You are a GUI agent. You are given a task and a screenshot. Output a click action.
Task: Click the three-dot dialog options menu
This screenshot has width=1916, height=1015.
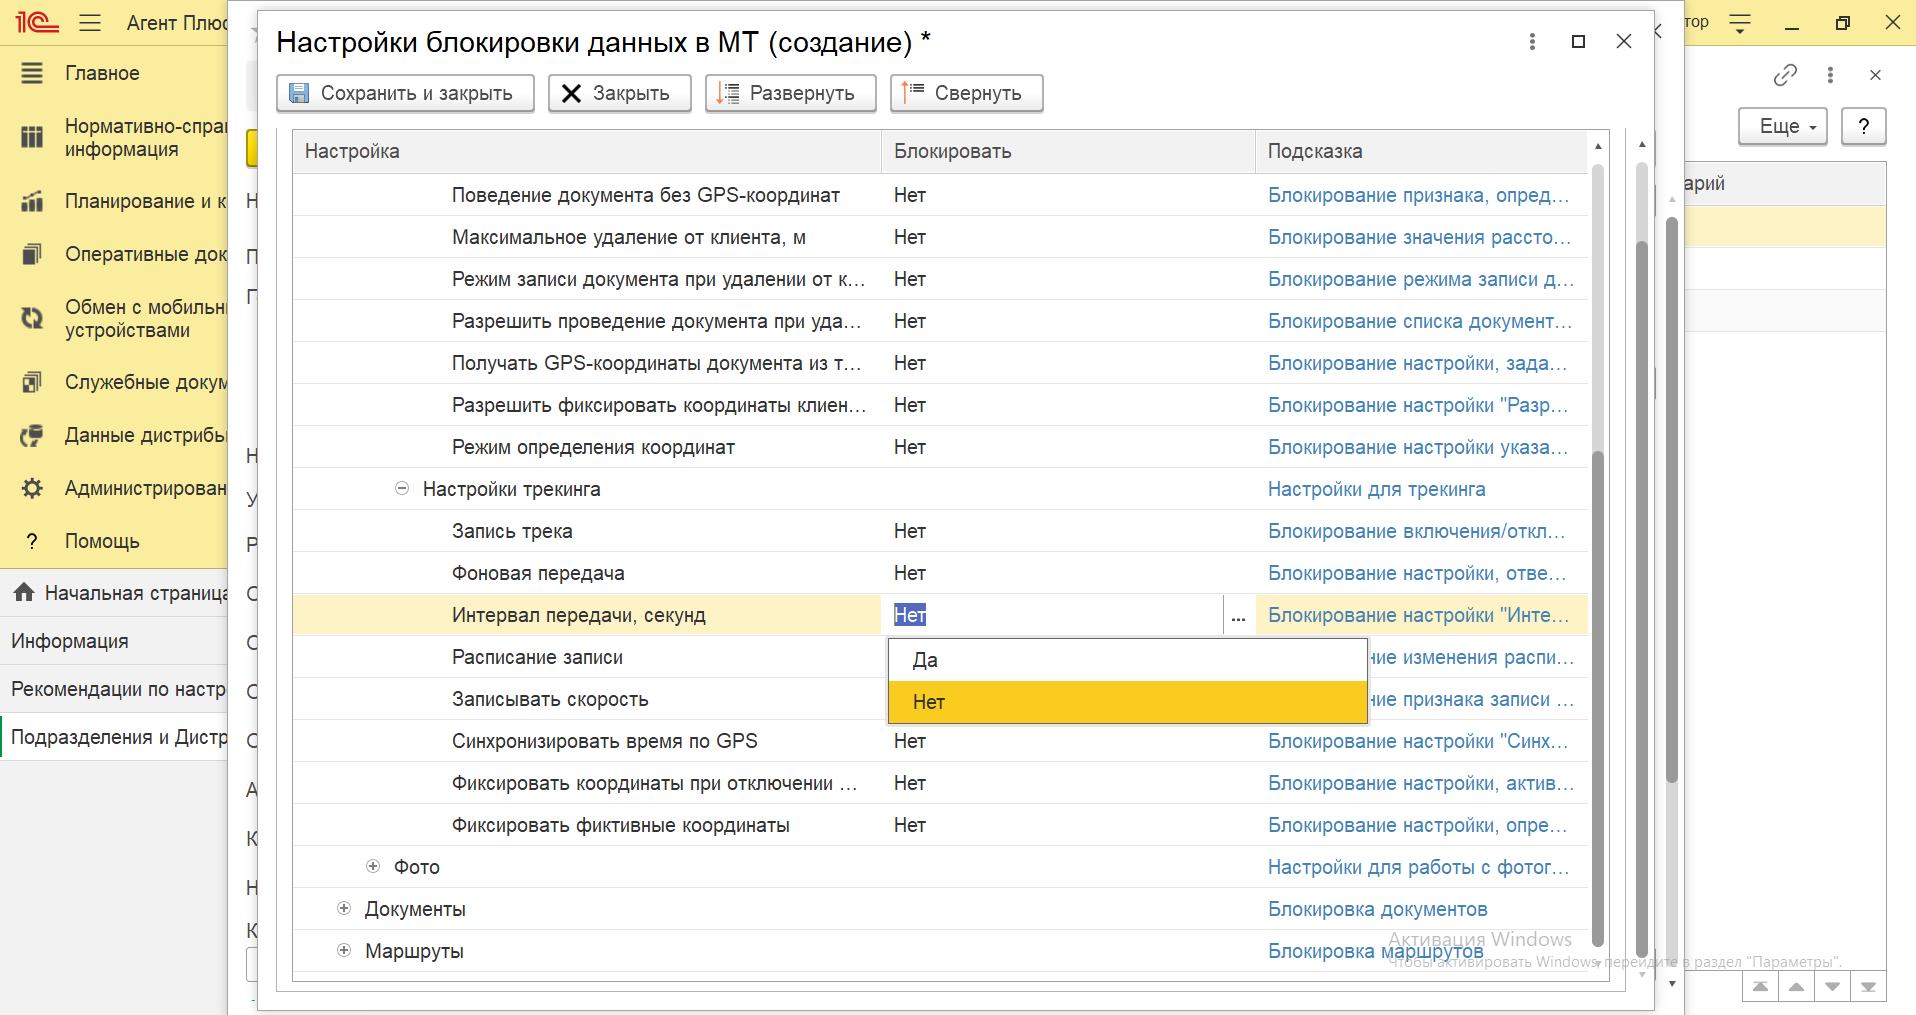(1532, 41)
